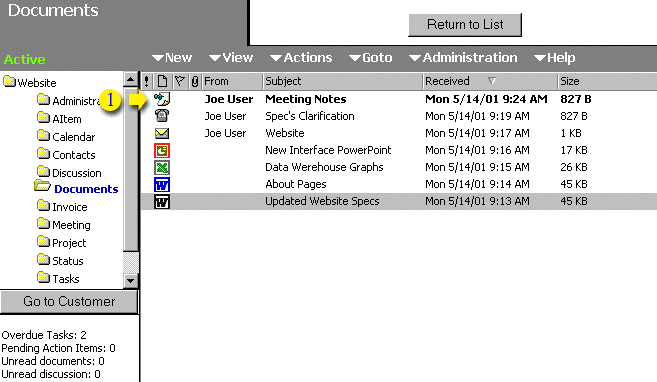Toggle sort arrow in Received column
Viewport: 657px width, 382px height.
click(x=492, y=80)
